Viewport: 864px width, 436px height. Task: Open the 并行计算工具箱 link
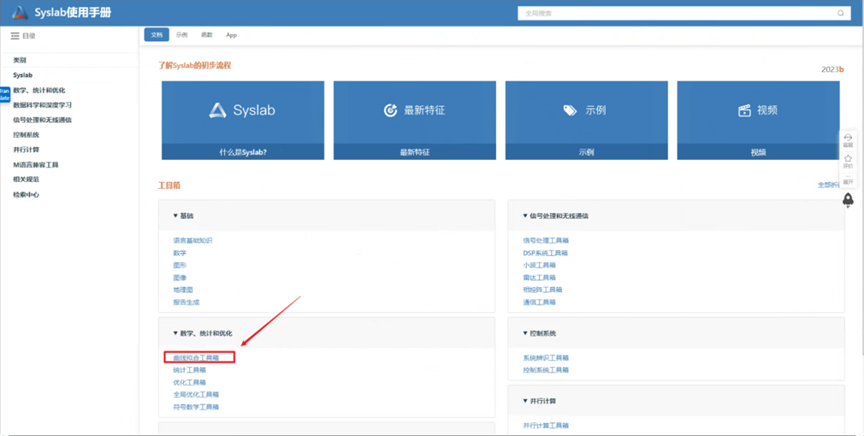(546, 426)
